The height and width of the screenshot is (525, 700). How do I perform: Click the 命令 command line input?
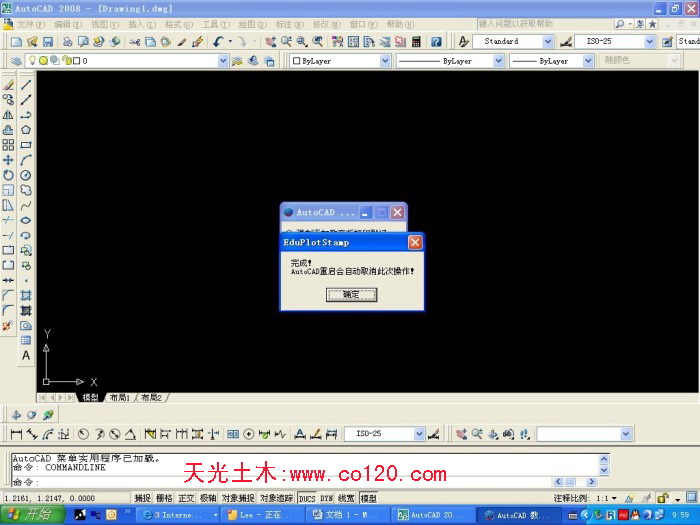click(300, 481)
